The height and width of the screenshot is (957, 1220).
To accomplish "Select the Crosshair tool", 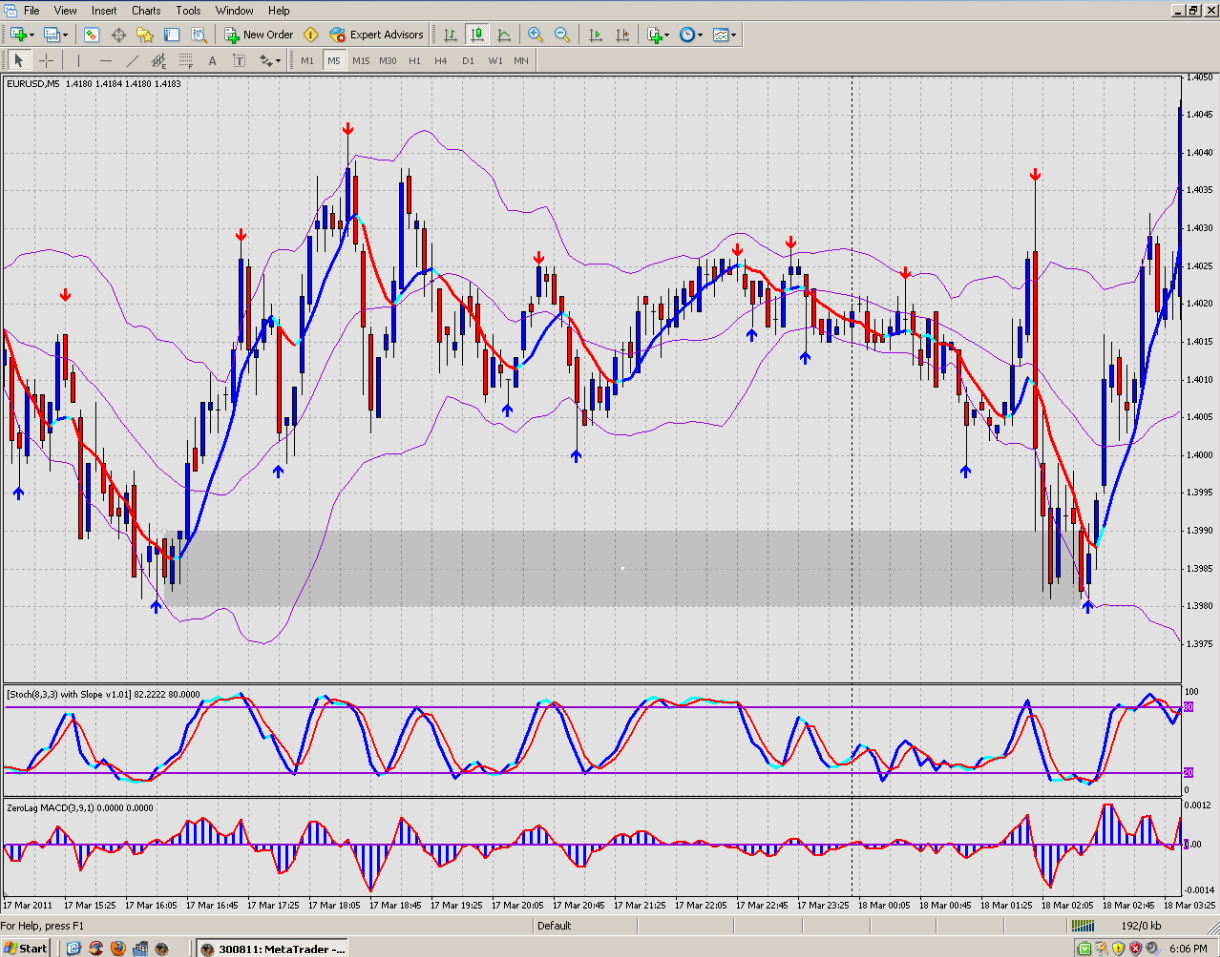I will (x=46, y=60).
